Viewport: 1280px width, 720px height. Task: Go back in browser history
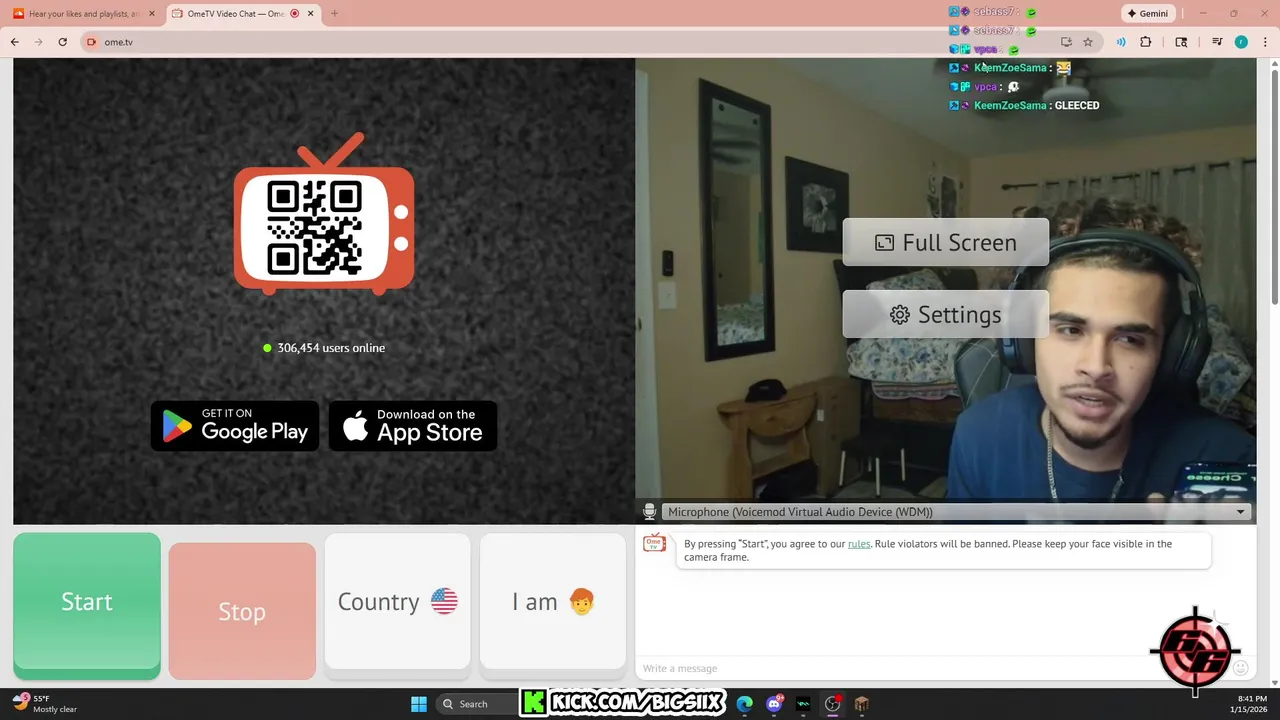coord(15,42)
